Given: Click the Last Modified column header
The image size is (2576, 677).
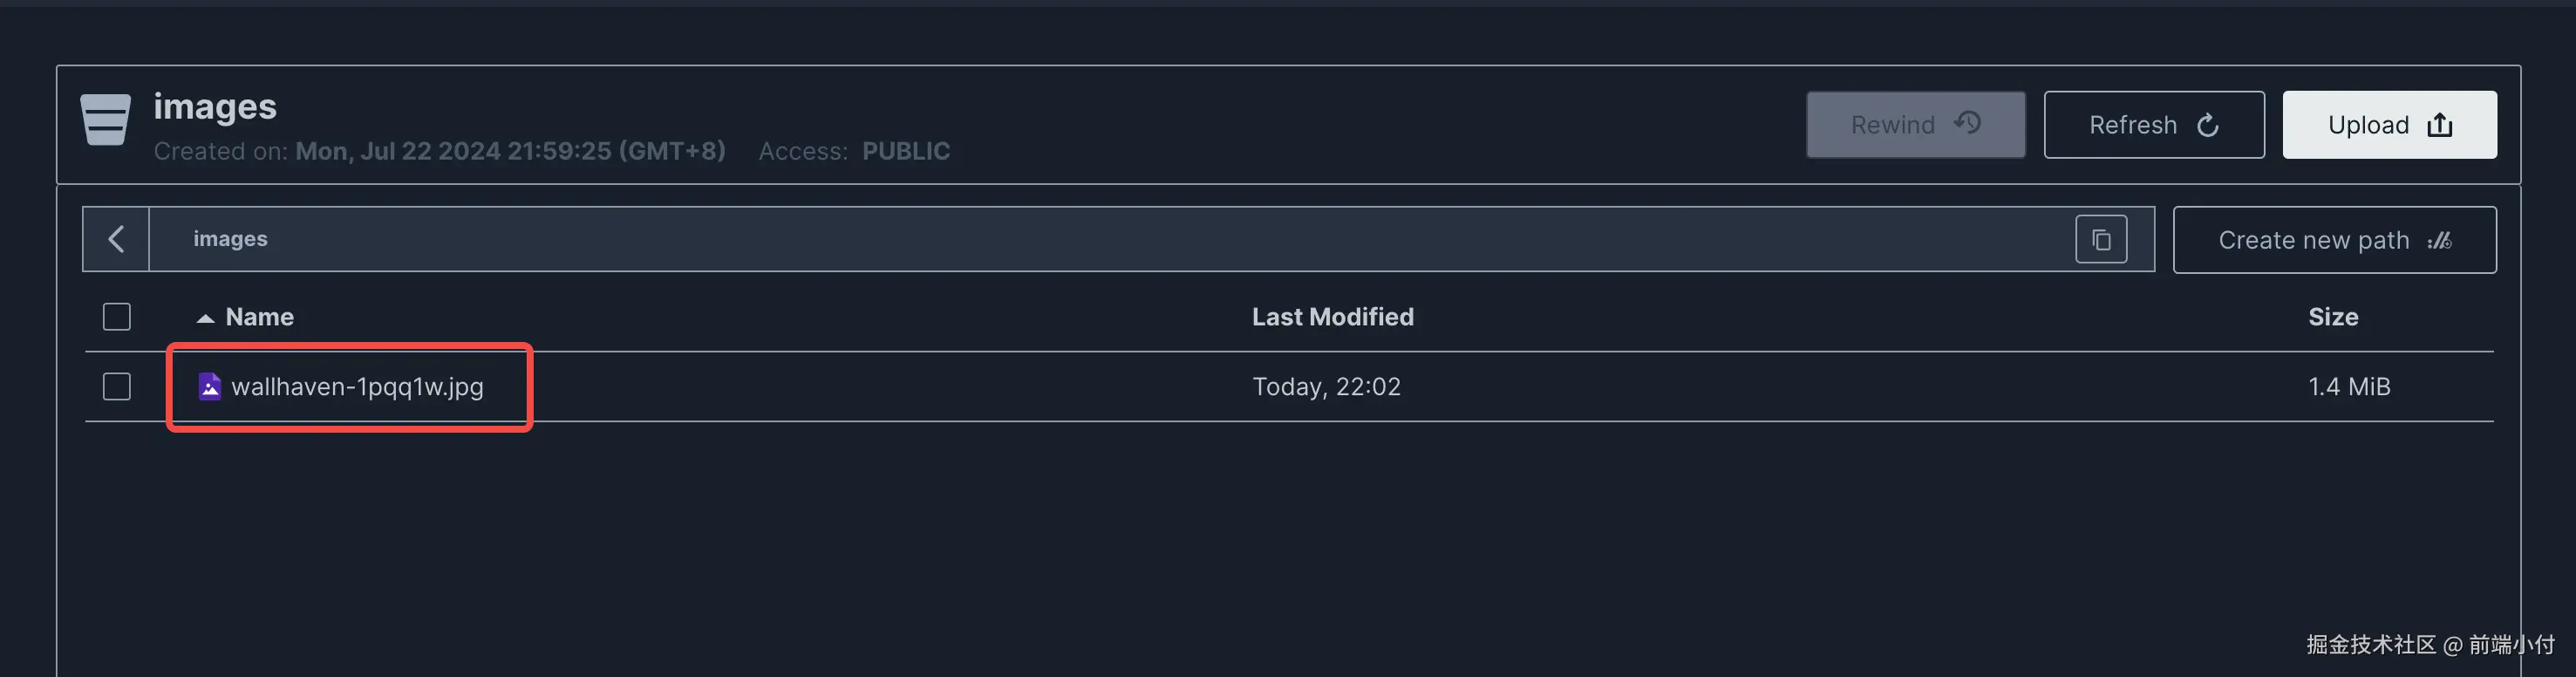Looking at the screenshot, I should 1332,317.
